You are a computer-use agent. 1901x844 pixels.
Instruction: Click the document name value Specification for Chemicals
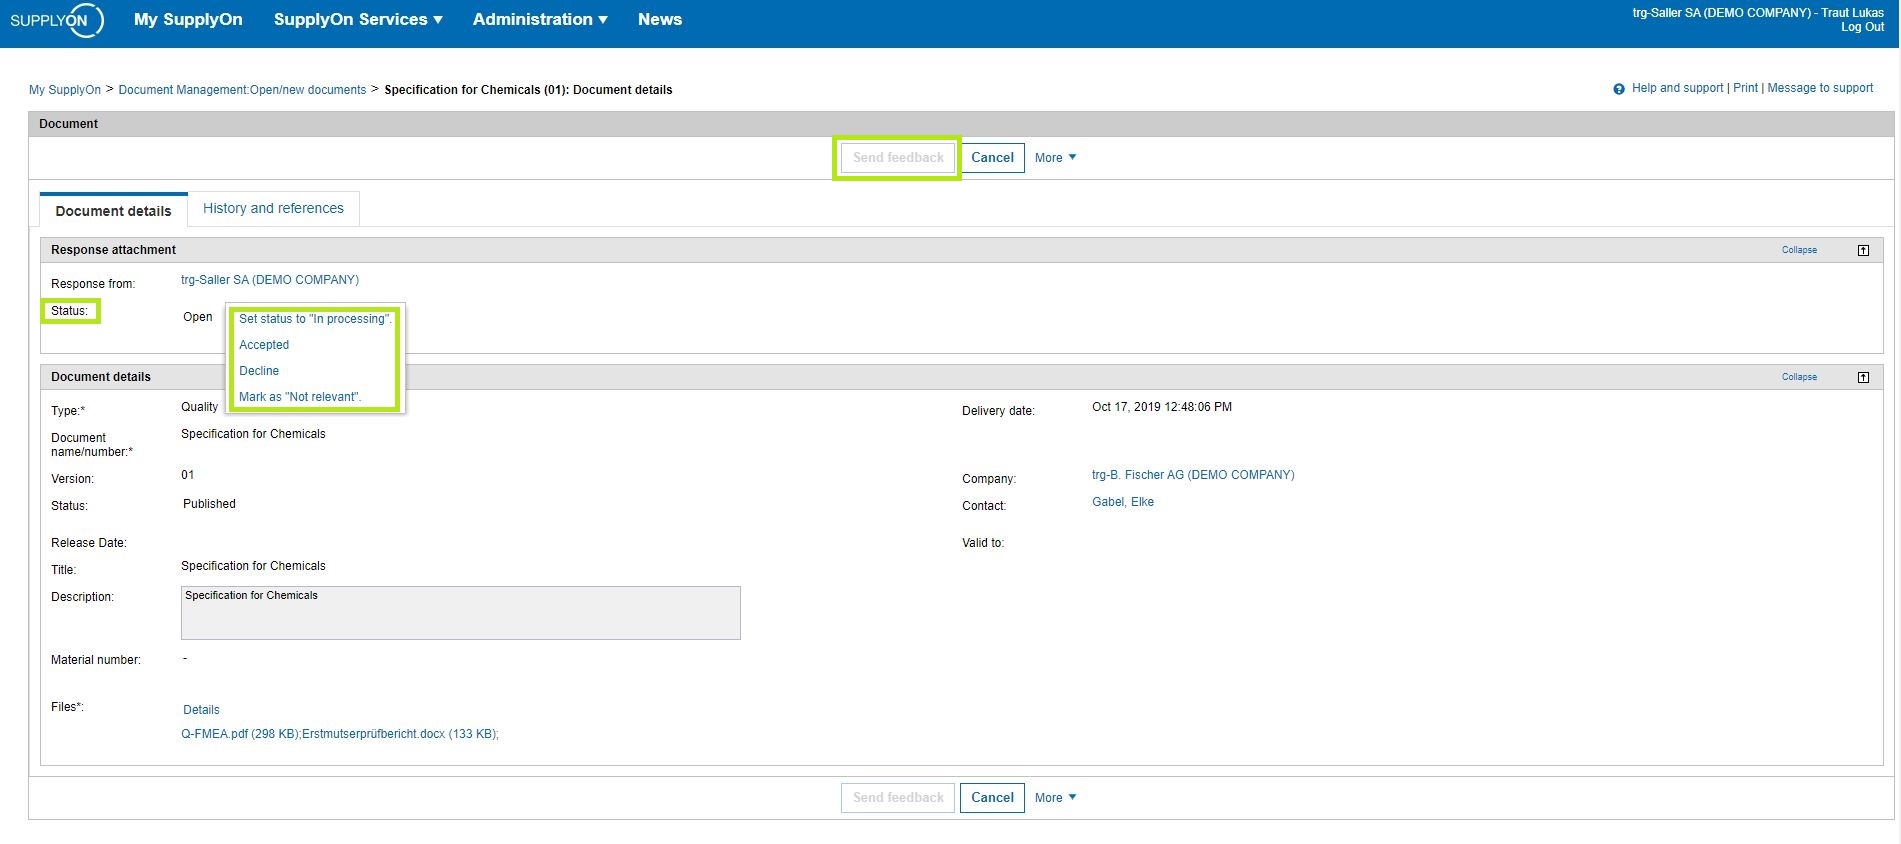253,434
